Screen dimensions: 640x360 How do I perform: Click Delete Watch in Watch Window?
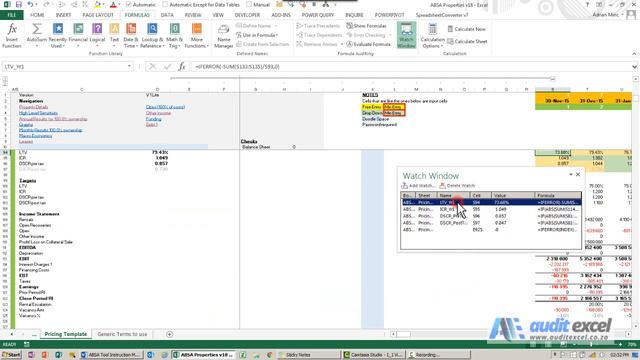pyautogui.click(x=457, y=186)
